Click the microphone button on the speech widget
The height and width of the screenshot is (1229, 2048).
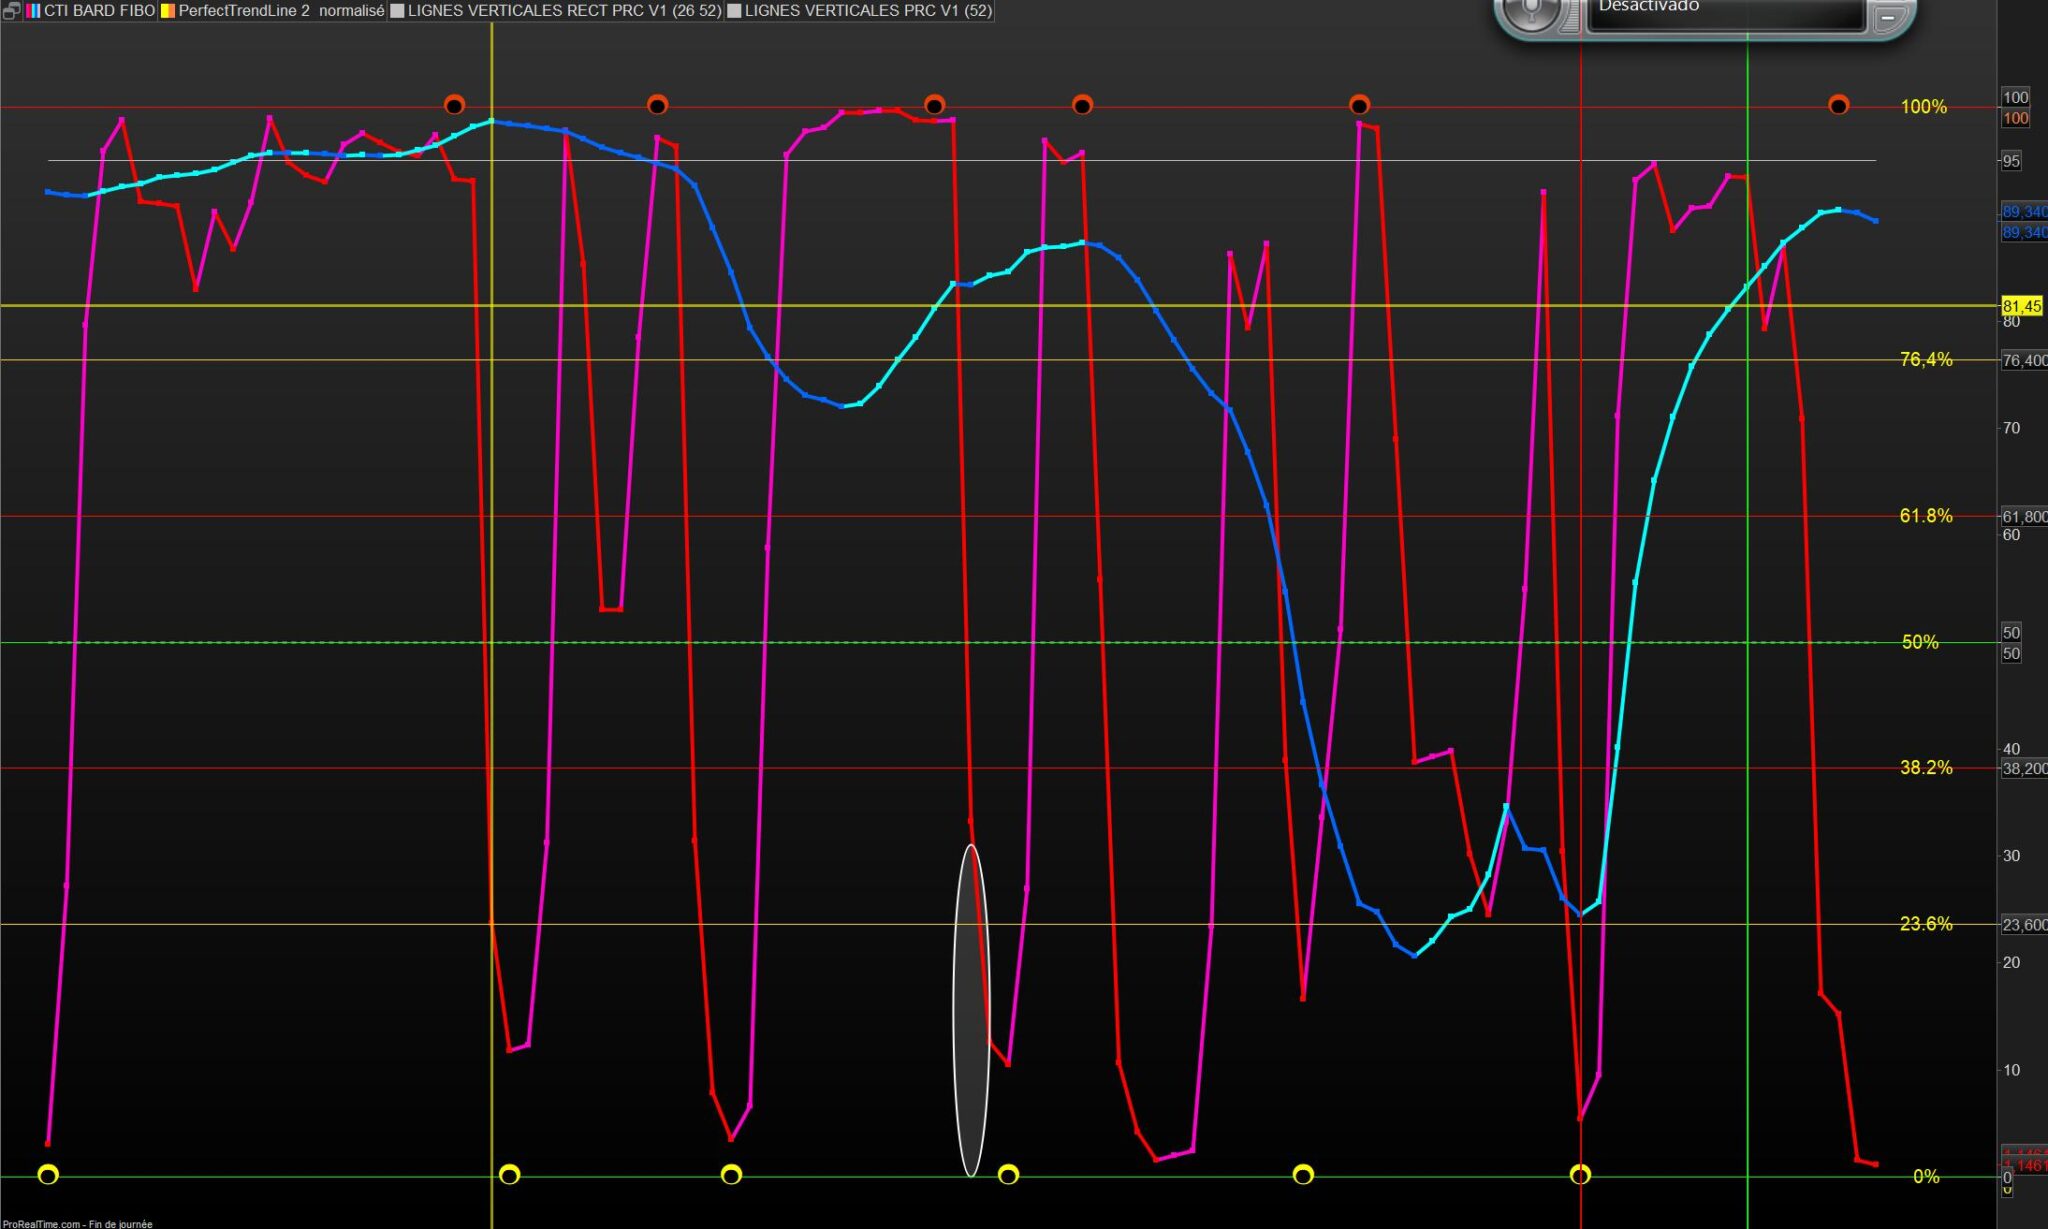pos(1531,12)
